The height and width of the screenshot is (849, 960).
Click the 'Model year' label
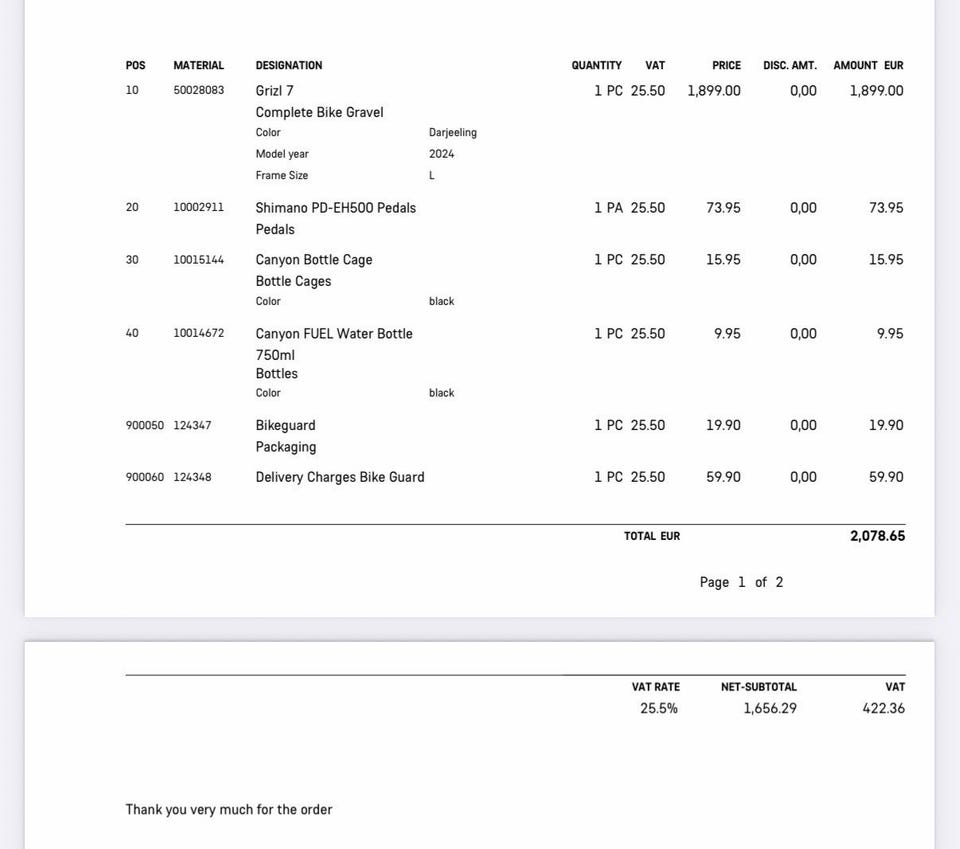click(x=282, y=154)
